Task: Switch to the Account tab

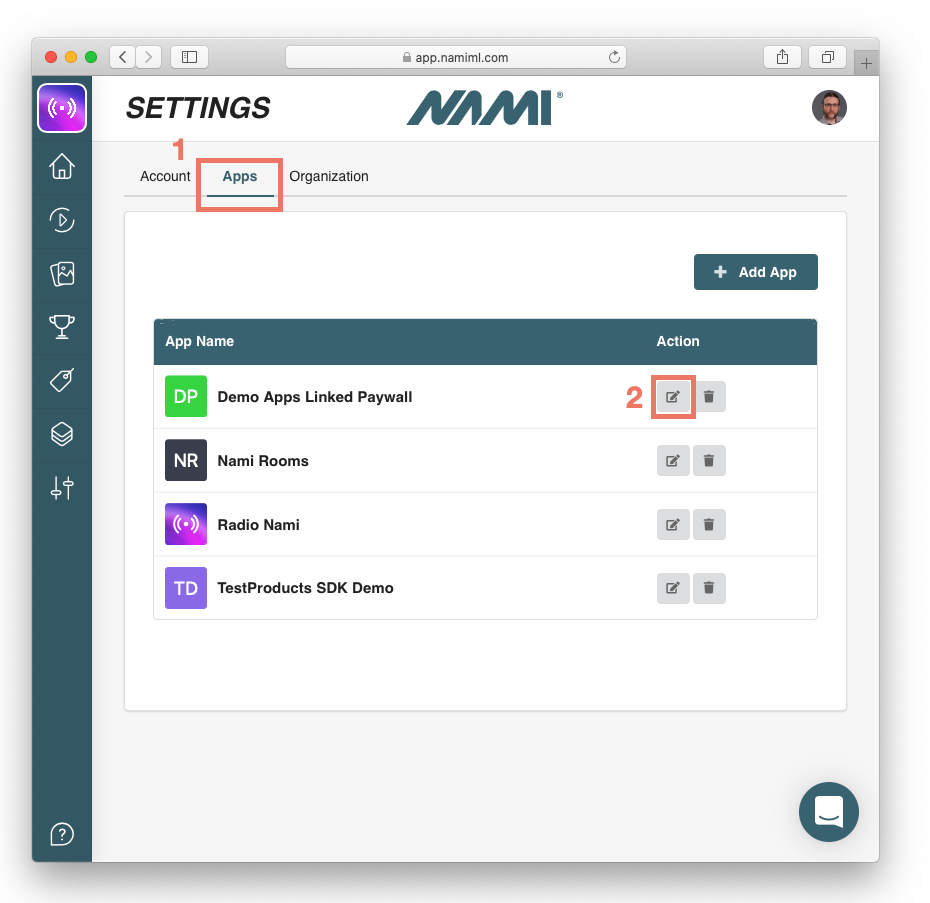Action: 165,176
